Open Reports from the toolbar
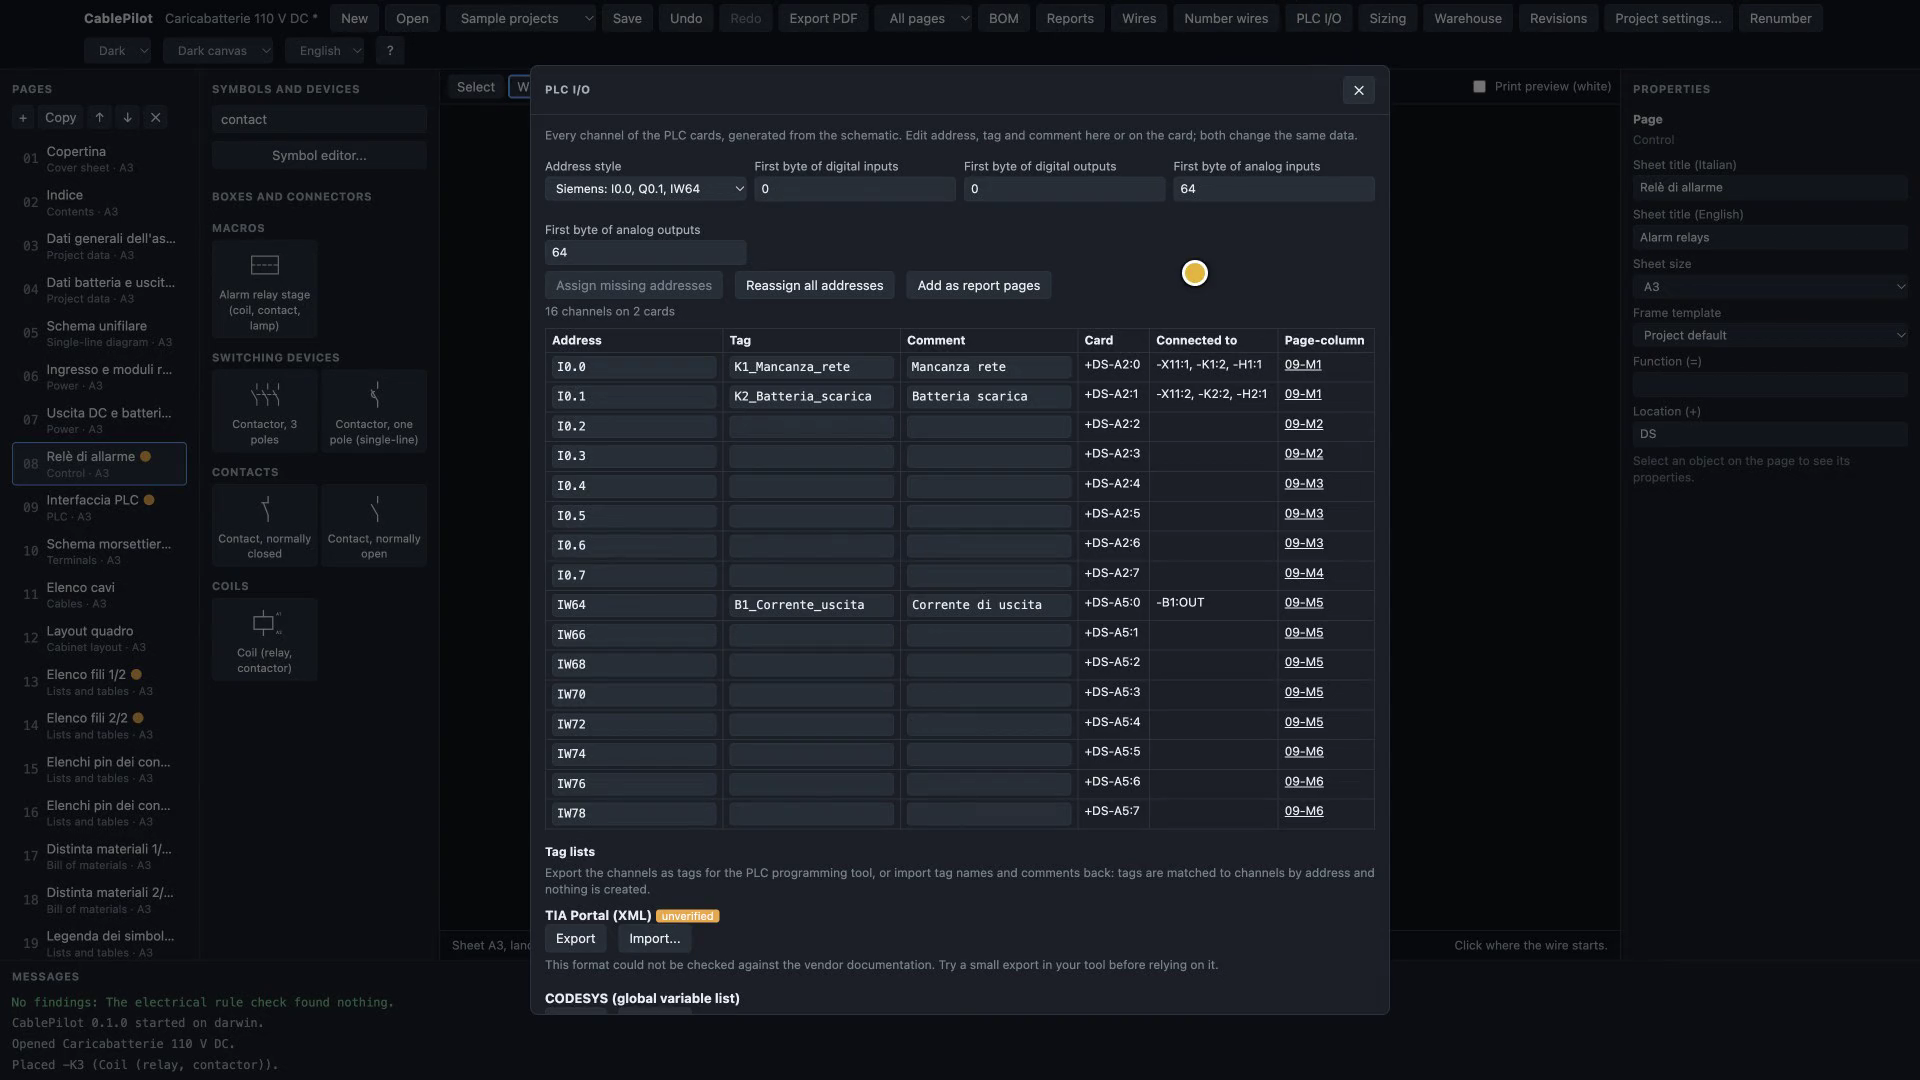 tap(1070, 19)
